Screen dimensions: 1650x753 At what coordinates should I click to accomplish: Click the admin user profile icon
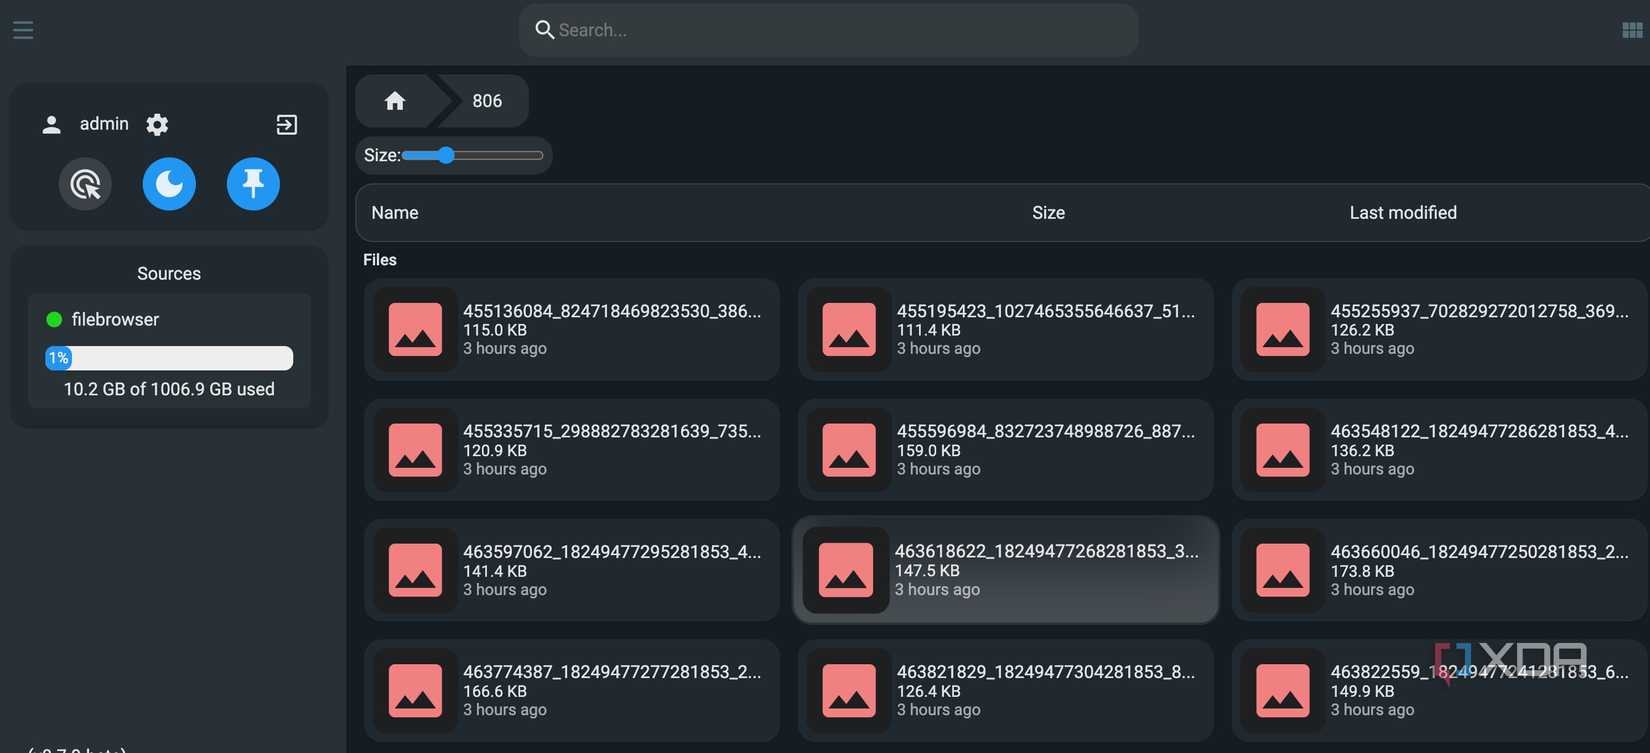[51, 124]
